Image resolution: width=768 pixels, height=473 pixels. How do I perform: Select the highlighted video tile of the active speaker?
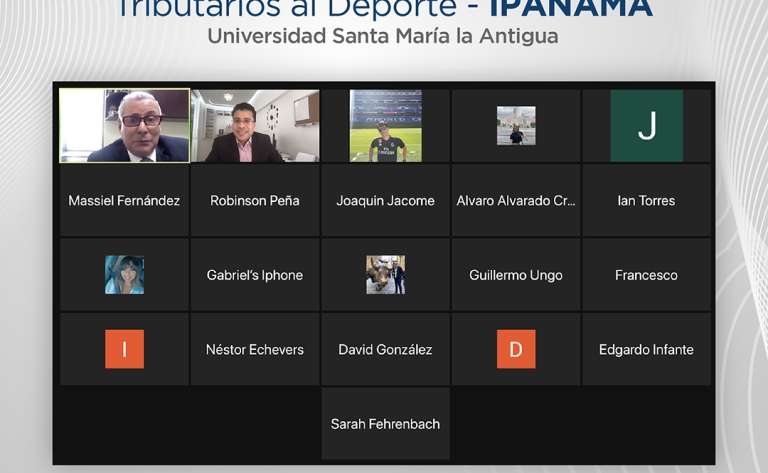[124, 126]
